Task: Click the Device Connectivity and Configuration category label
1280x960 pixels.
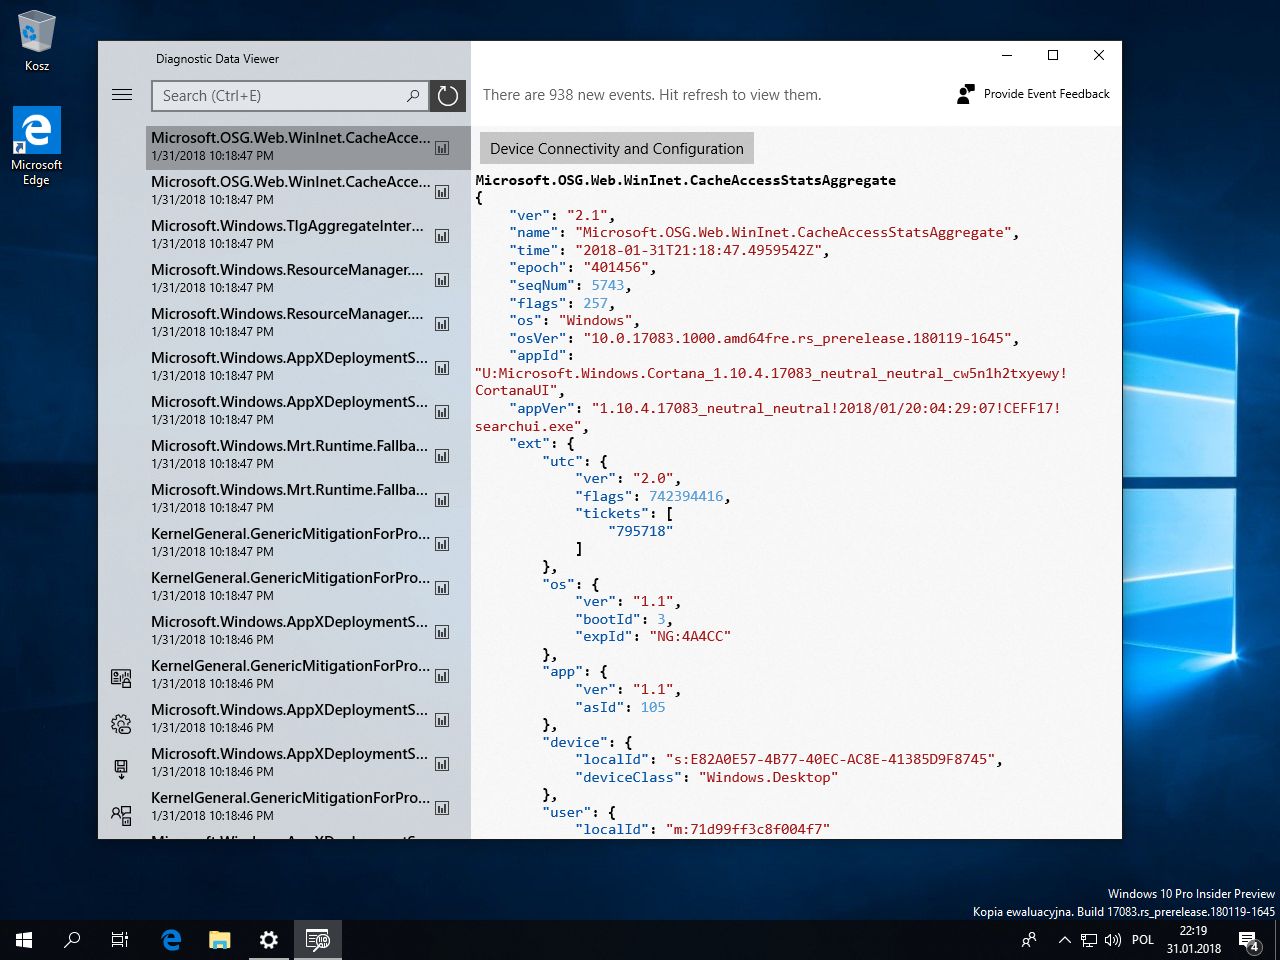Action: click(x=616, y=149)
